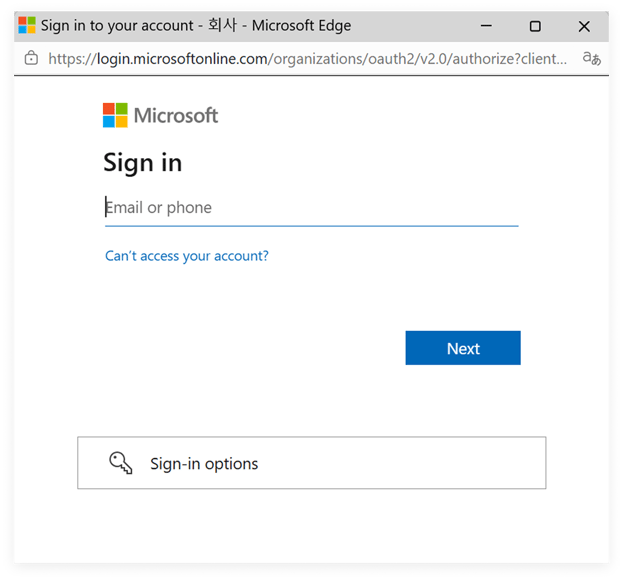
Task: Click the Microsoft wordmark text
Action: (176, 116)
